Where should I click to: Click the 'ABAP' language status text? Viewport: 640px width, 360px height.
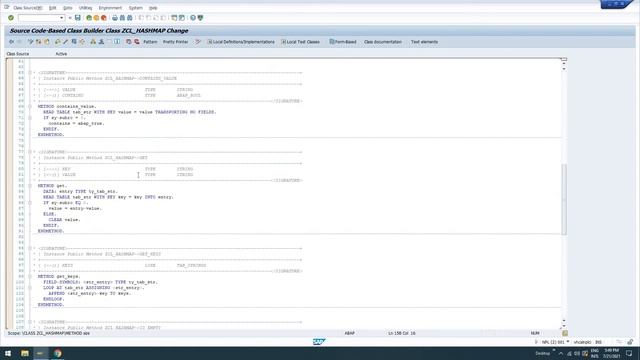349,333
